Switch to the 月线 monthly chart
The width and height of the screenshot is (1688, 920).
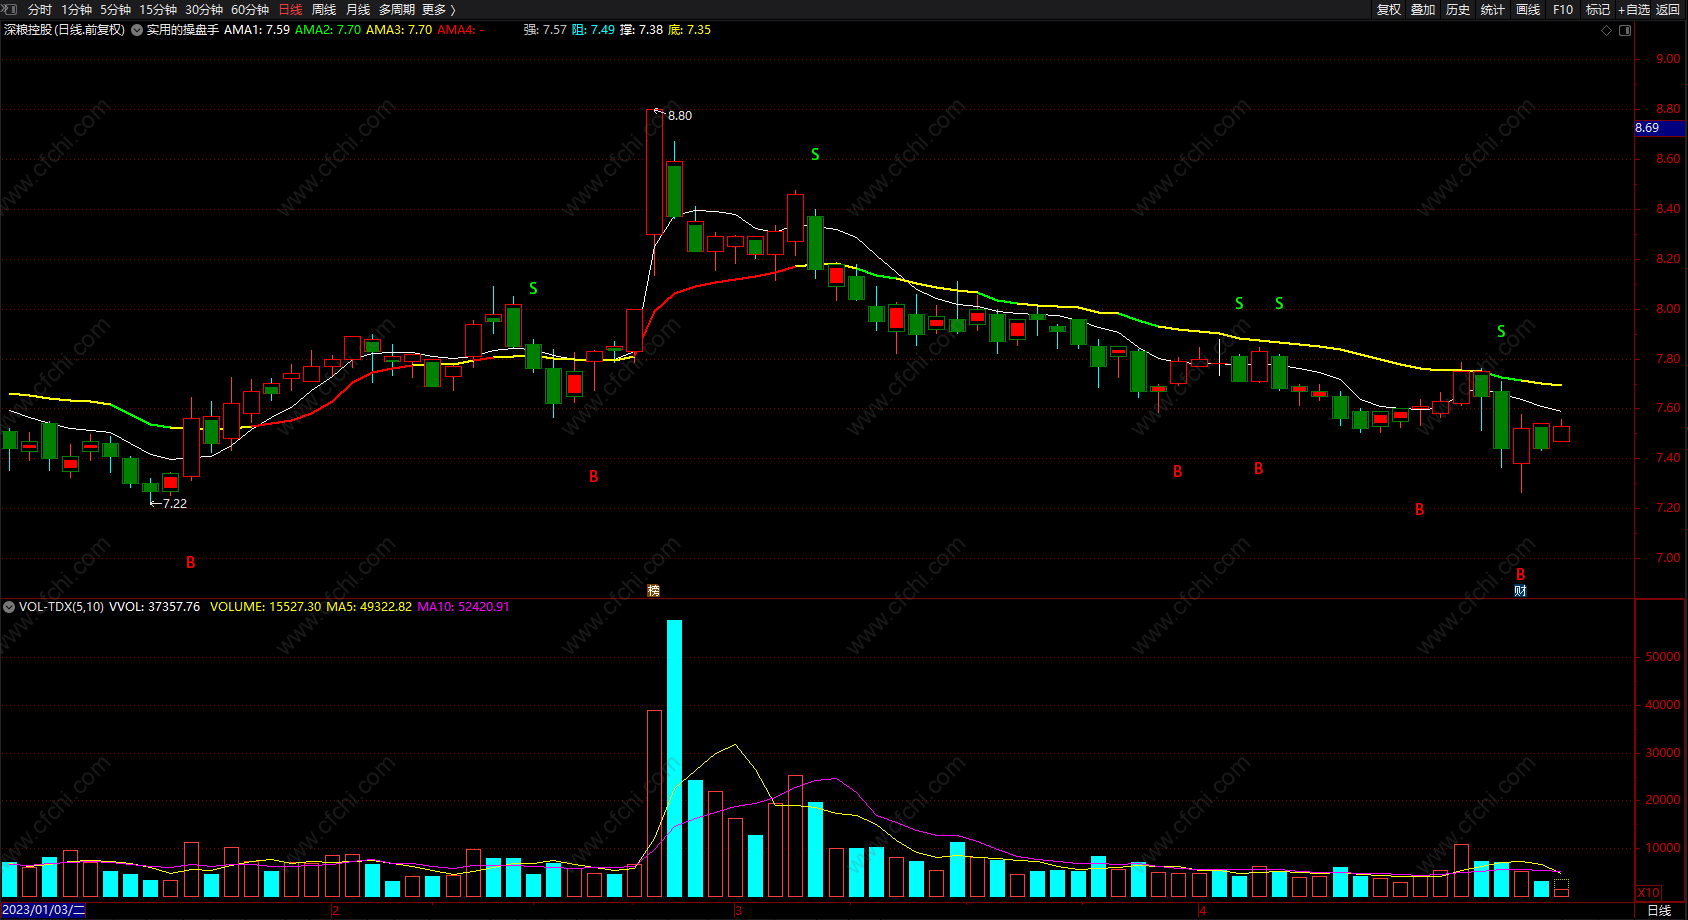click(x=358, y=9)
